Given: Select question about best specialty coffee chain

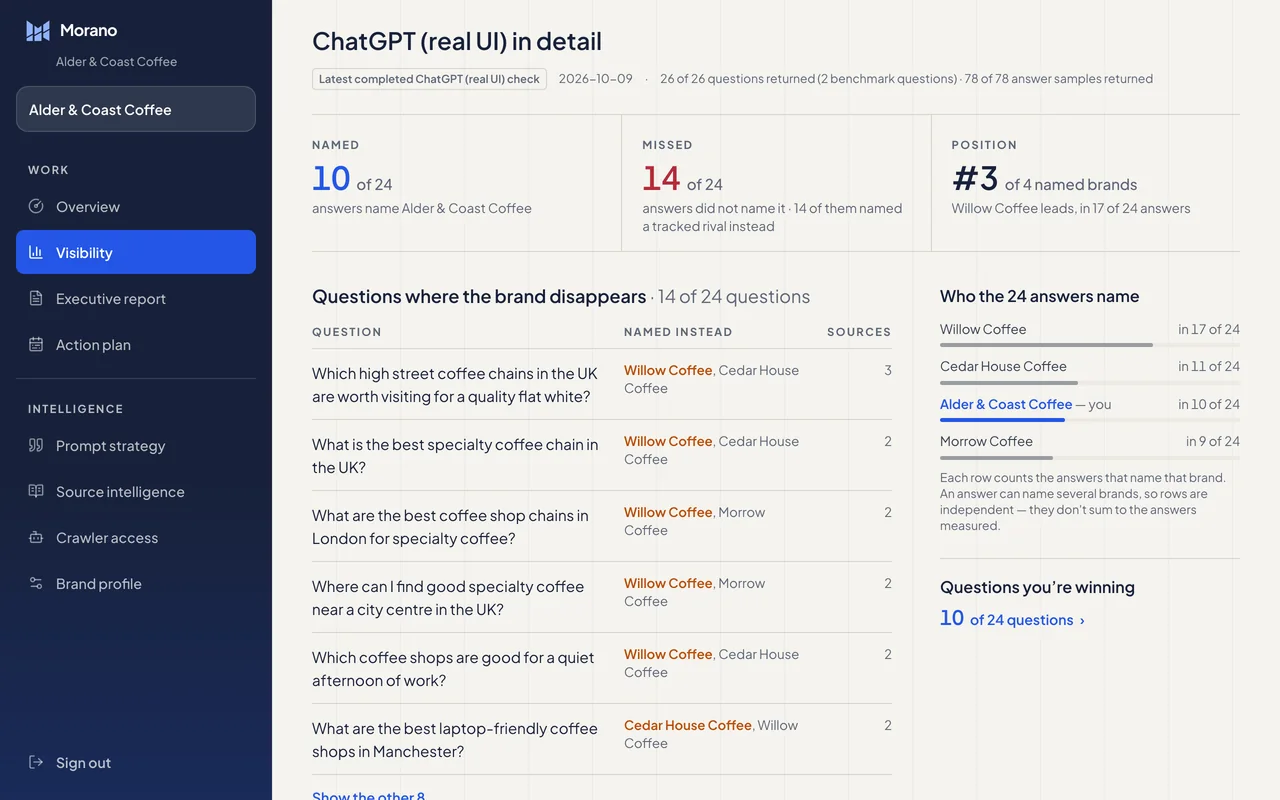Looking at the screenshot, I should tap(455, 456).
